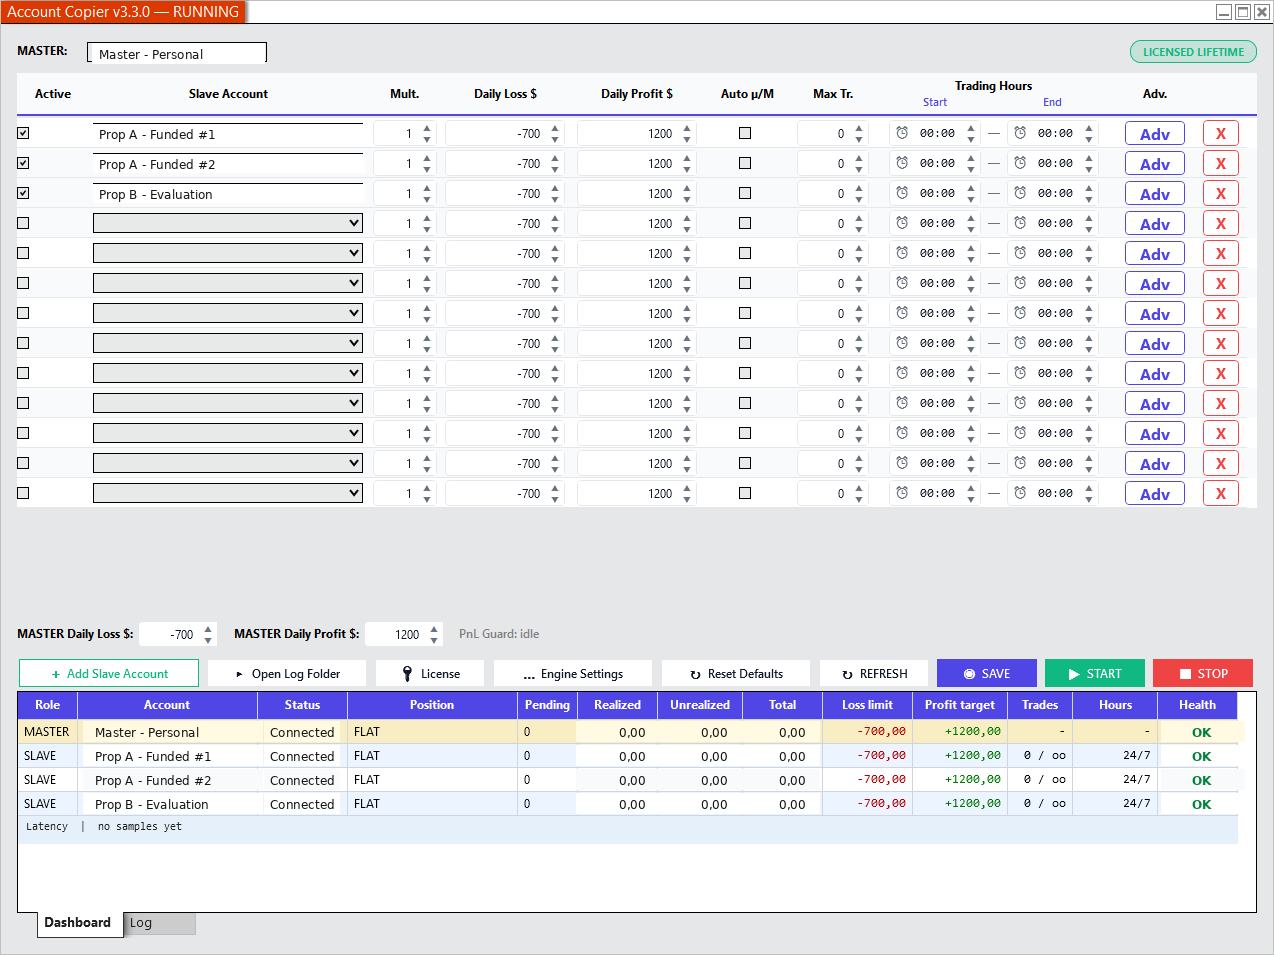Decrease end time for Prop B - Evaluation

pyautogui.click(x=1089, y=199)
